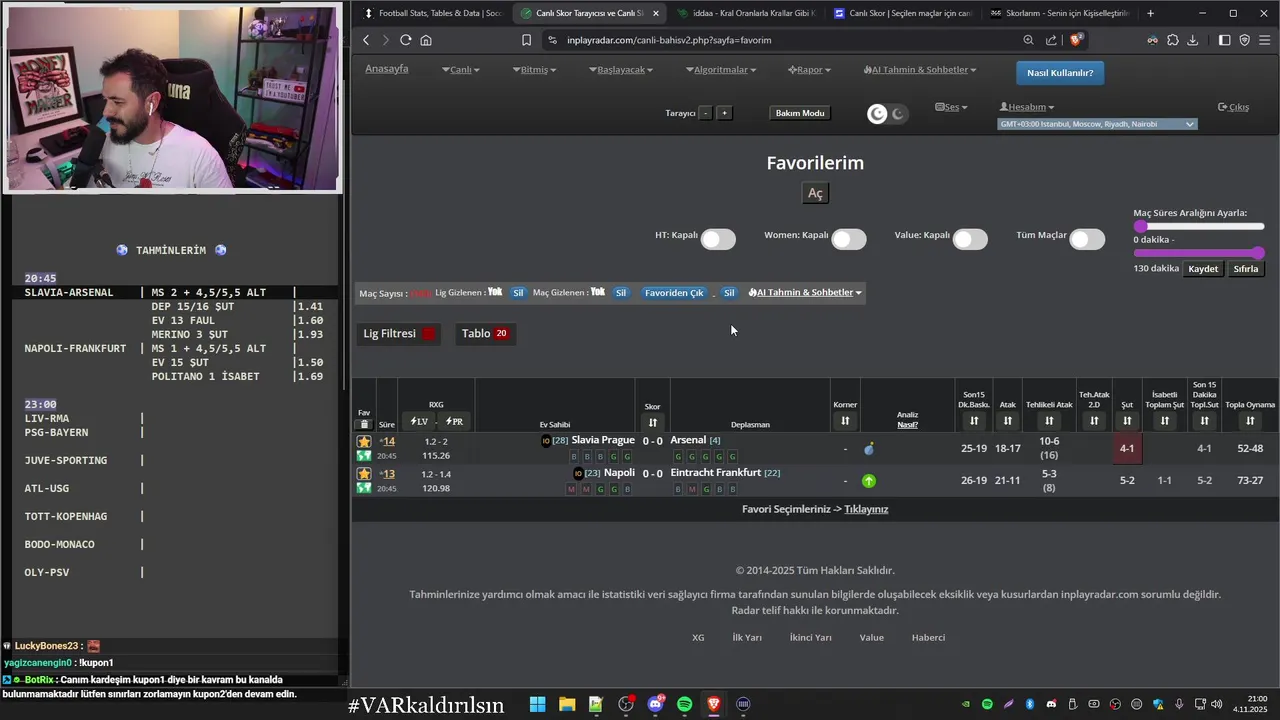Click the Windows Start button
This screenshot has width=1280, height=720.
[538, 704]
